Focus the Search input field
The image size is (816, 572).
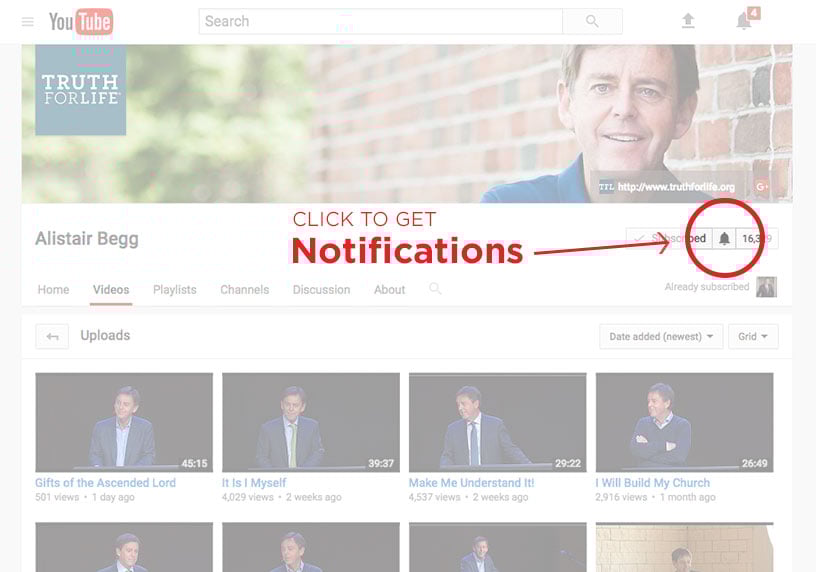click(380, 21)
